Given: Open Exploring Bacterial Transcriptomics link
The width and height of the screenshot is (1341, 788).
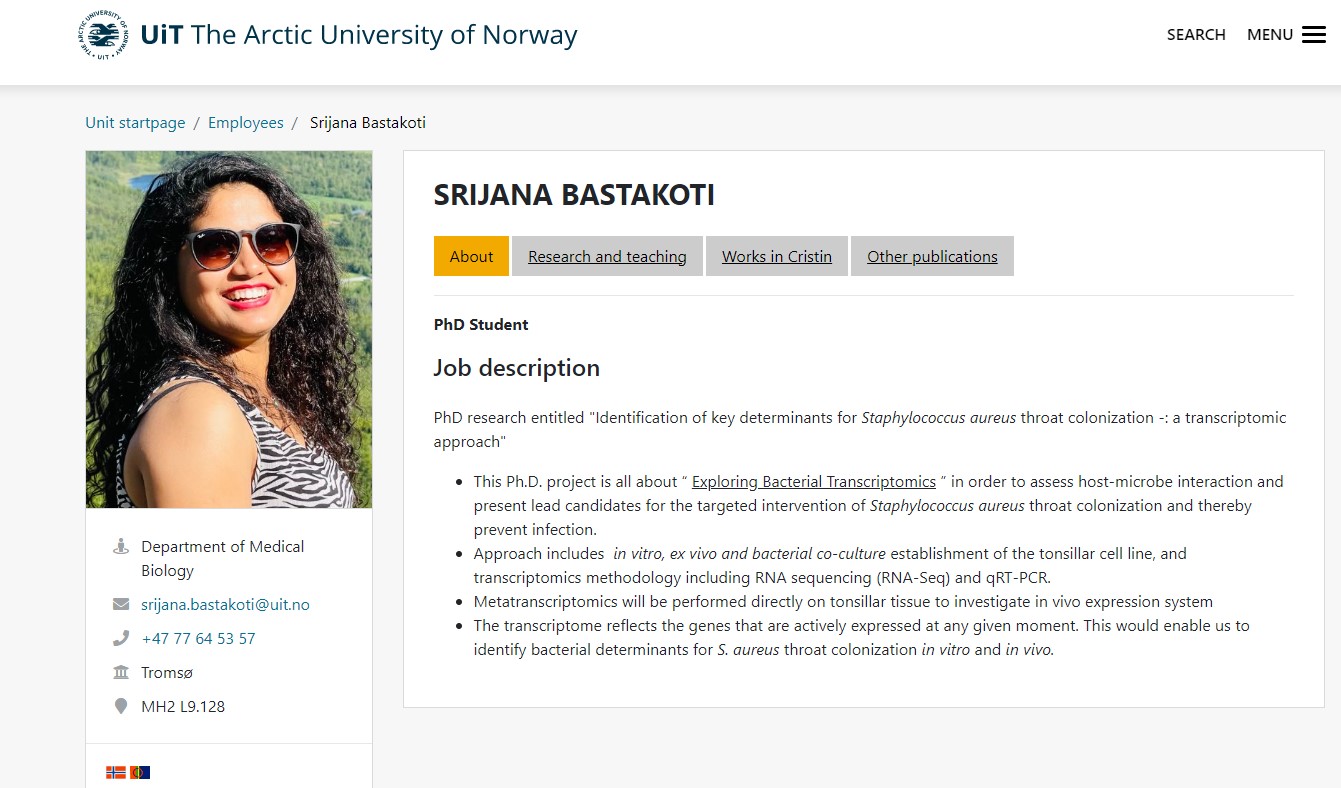Looking at the screenshot, I should point(814,481).
